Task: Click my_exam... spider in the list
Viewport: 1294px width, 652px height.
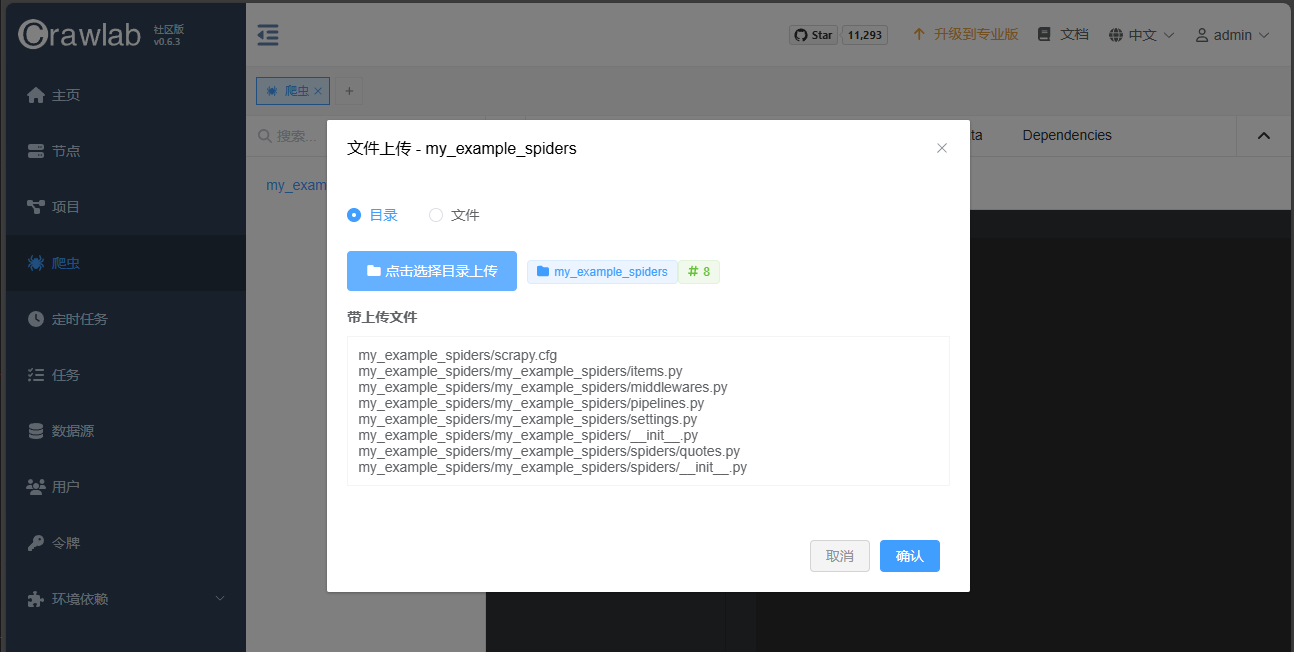Action: click(297, 185)
